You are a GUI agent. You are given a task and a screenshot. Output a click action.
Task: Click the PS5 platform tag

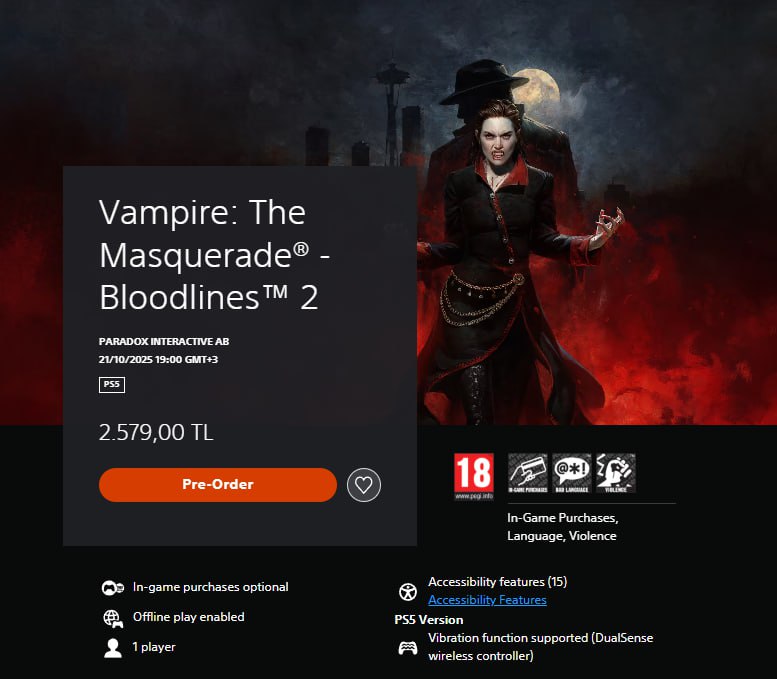[112, 385]
